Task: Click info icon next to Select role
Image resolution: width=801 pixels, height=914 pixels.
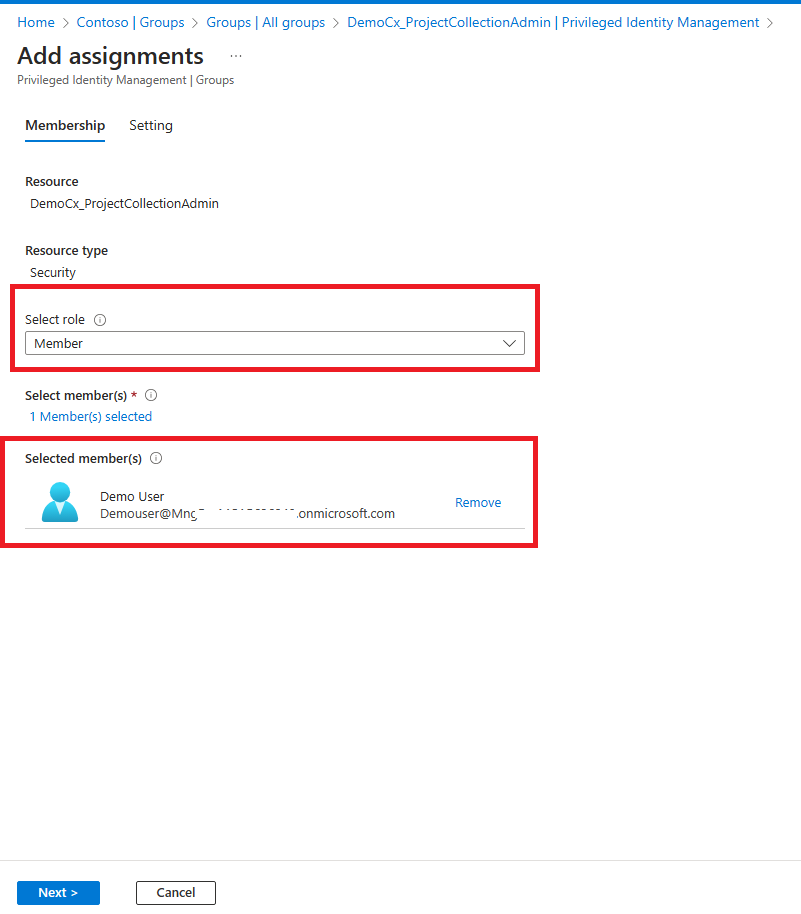Action: (100, 320)
